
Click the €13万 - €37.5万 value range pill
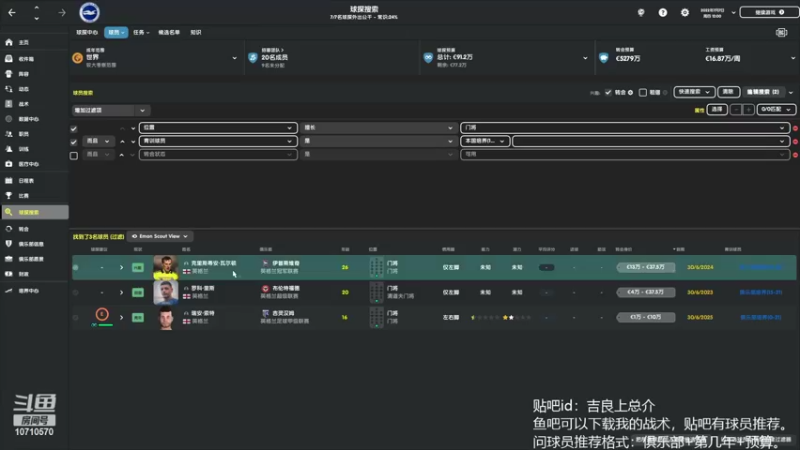[645, 267]
